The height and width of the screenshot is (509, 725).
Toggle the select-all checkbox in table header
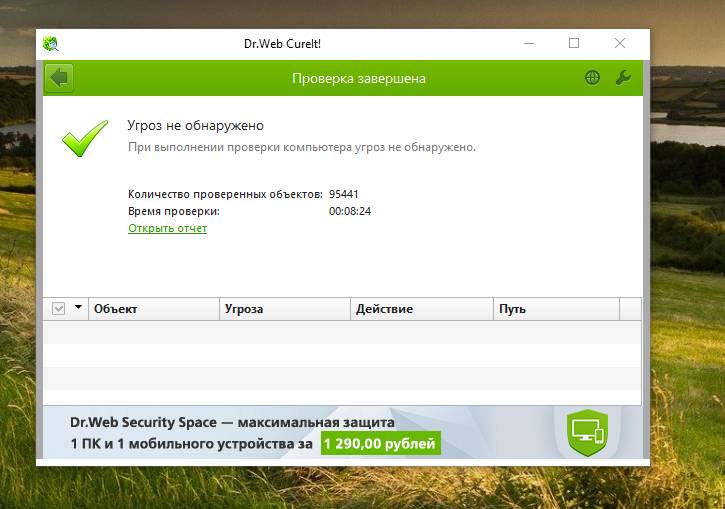(59, 308)
